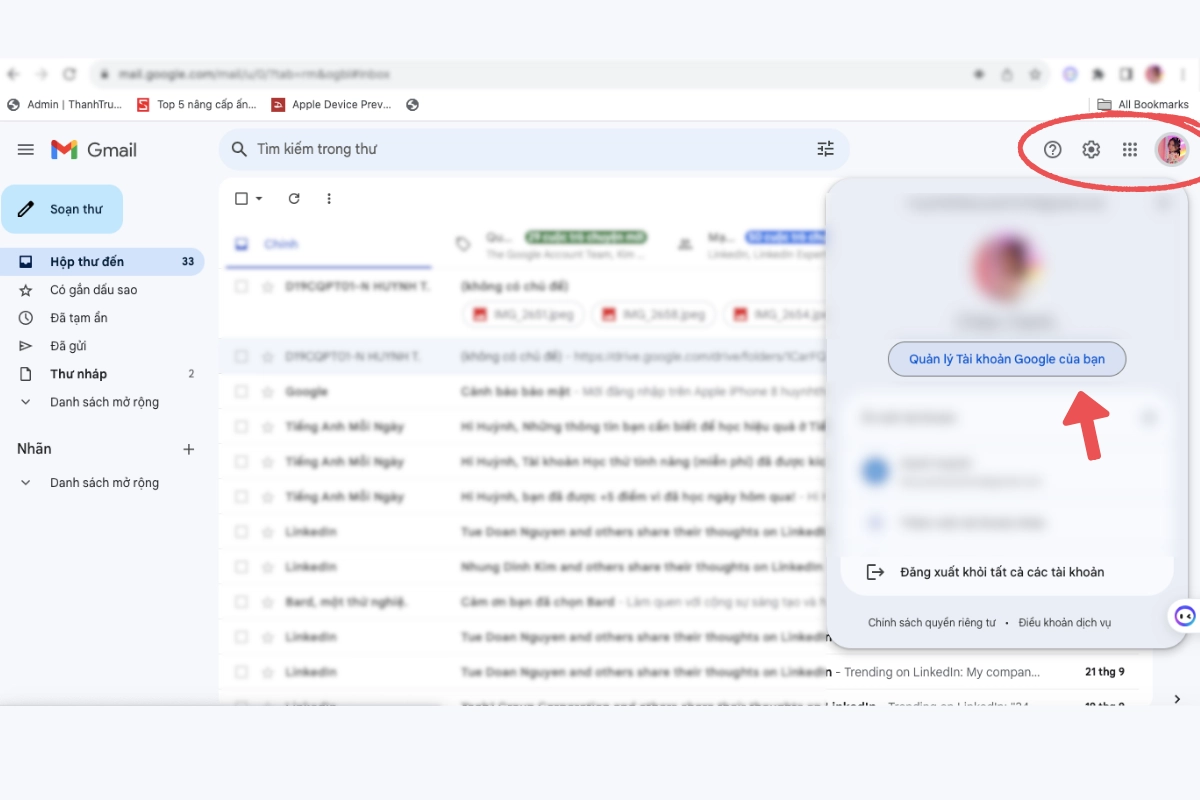Toggle the select-all messages checkbox
This screenshot has height=800, width=1200.
tap(239, 198)
